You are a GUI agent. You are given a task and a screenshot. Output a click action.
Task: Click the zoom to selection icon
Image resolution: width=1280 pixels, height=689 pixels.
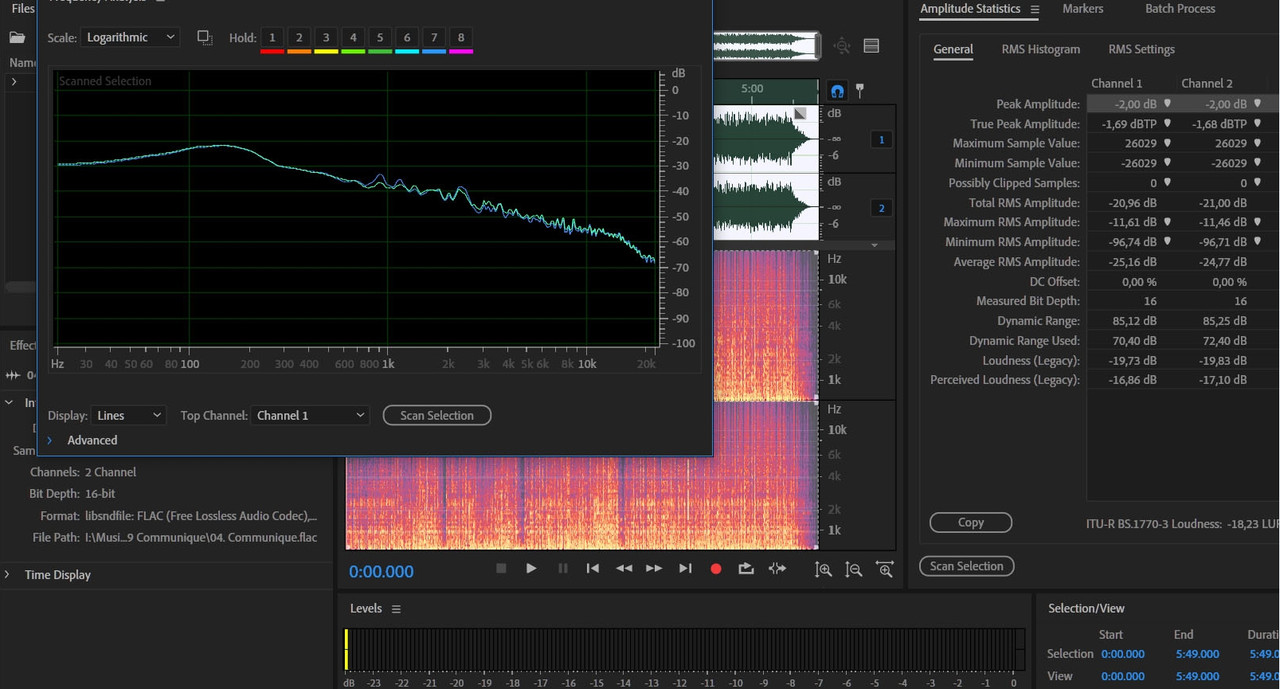[885, 570]
